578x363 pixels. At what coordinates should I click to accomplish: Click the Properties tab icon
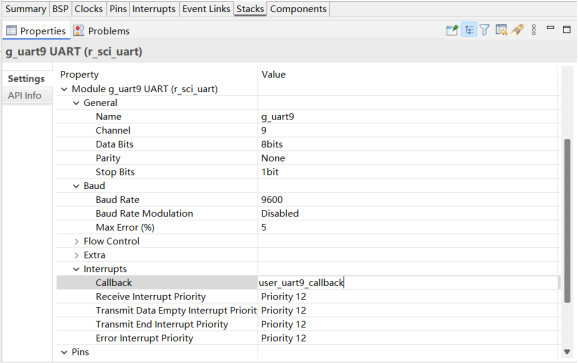pyautogui.click(x=11, y=31)
